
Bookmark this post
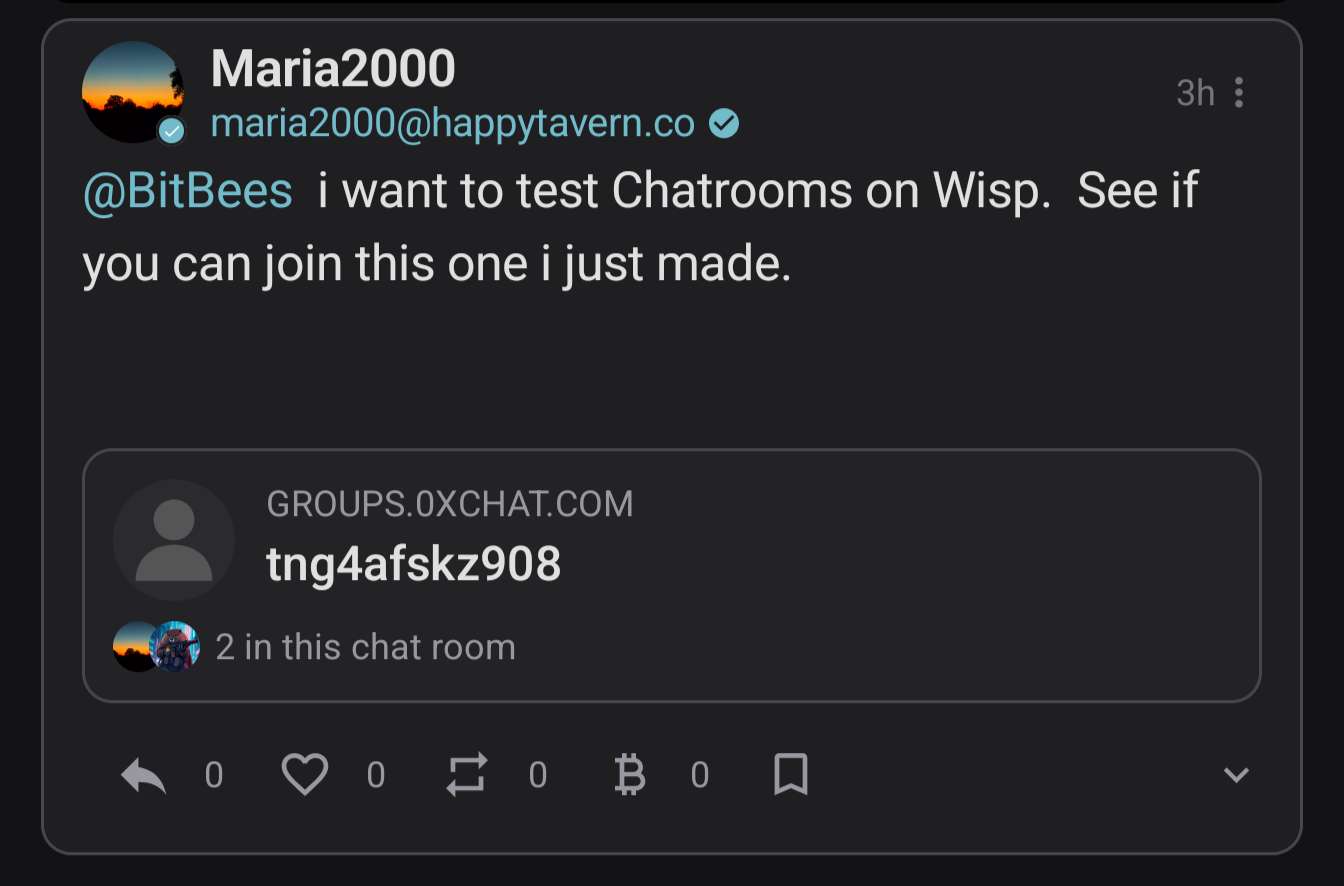click(790, 775)
